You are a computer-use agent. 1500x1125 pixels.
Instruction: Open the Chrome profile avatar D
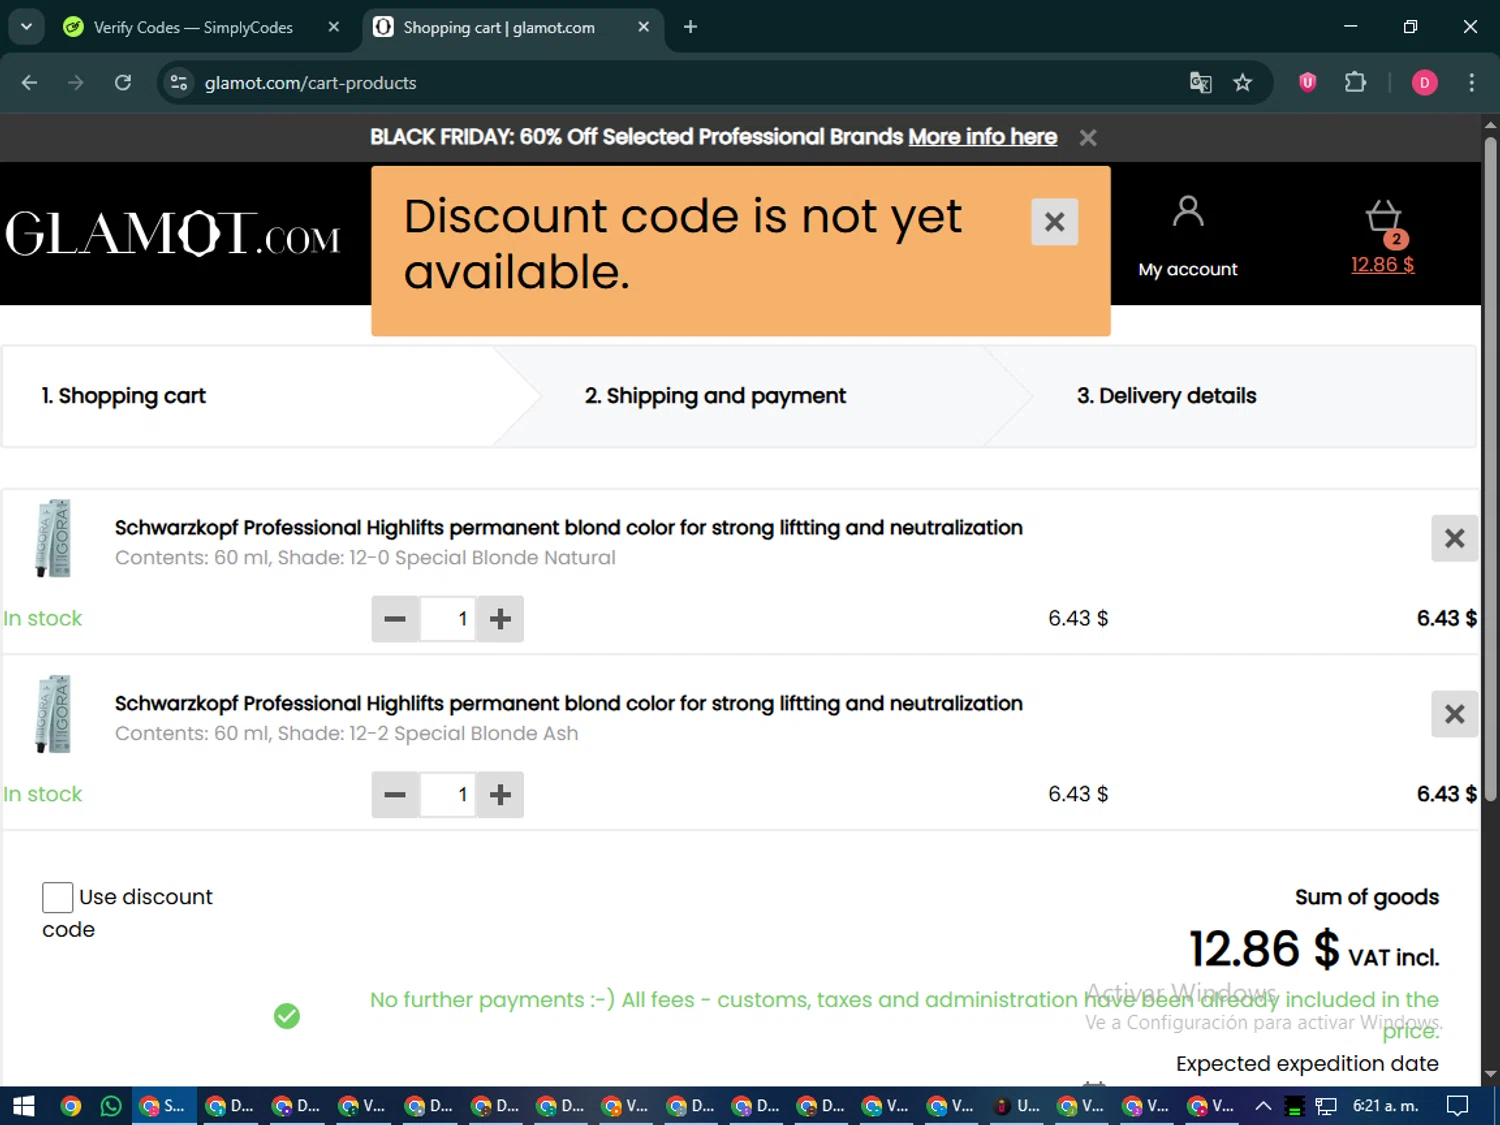(x=1424, y=83)
